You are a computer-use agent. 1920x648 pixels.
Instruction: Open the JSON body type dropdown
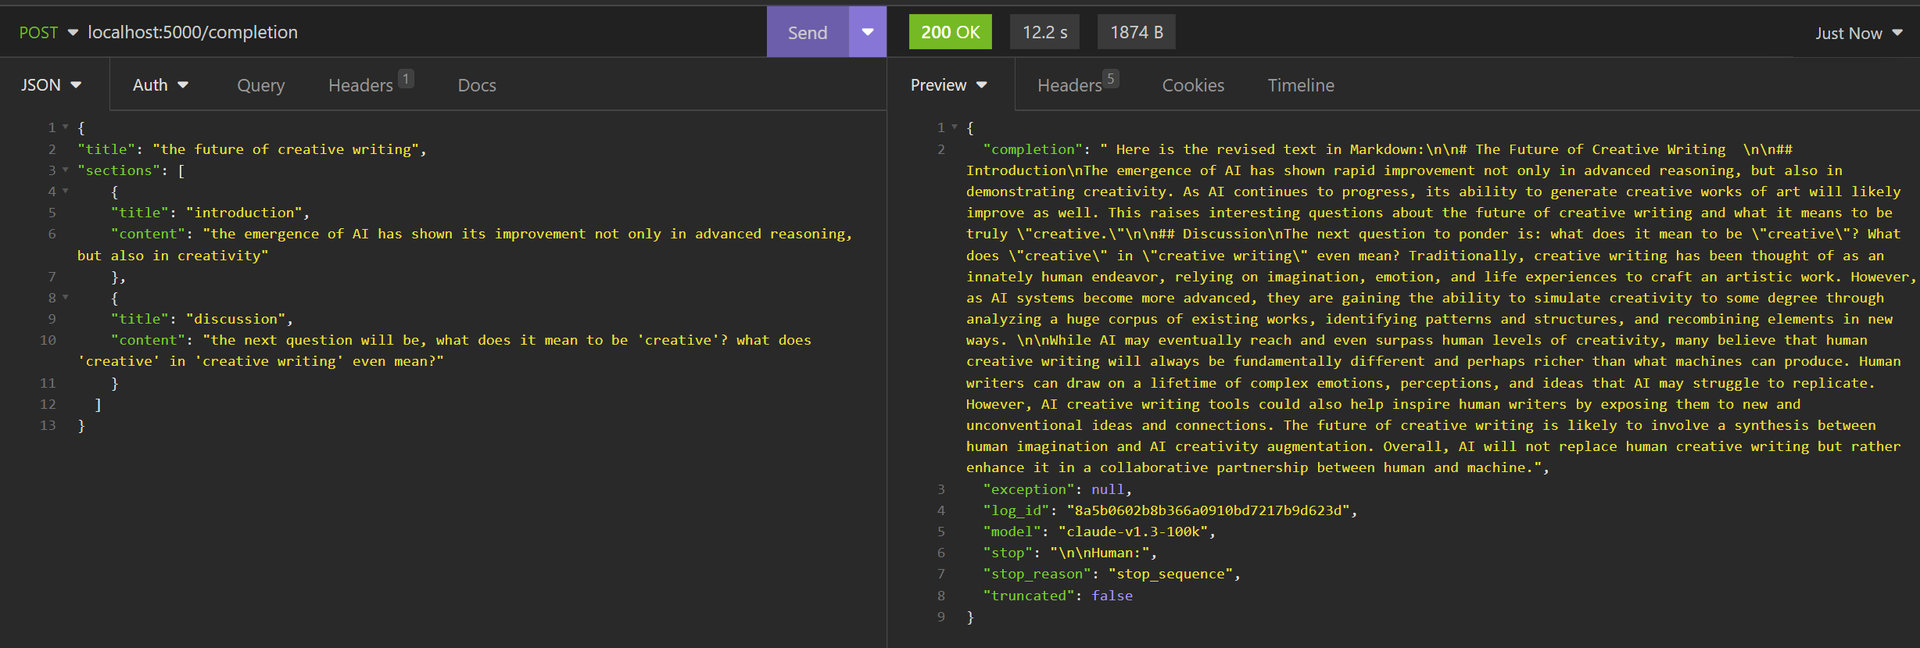point(51,85)
